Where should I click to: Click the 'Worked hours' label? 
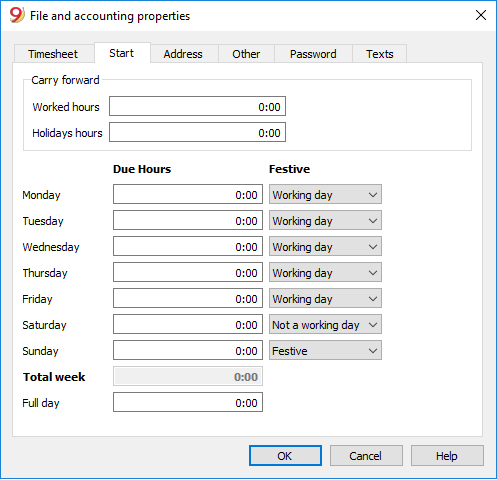pyautogui.click(x=66, y=107)
